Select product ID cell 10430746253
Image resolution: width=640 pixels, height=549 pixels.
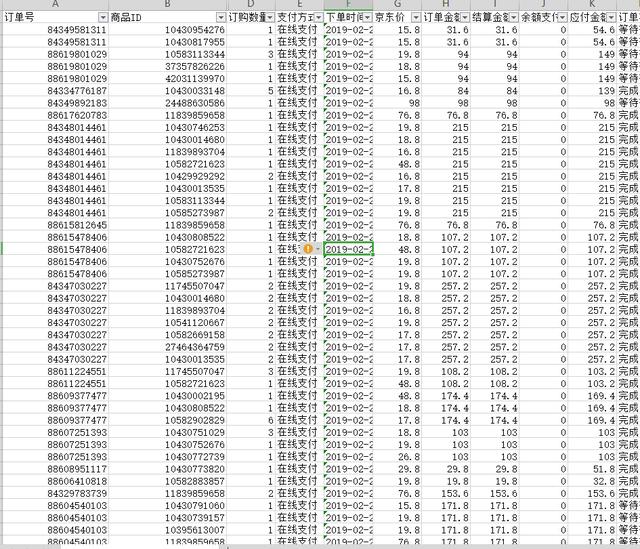point(167,127)
